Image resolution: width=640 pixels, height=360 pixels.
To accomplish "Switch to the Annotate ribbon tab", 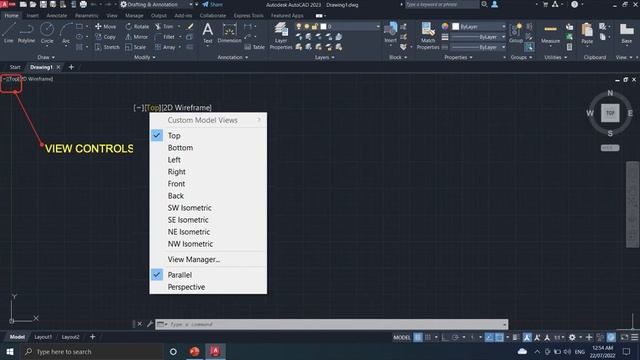I will pos(56,16).
